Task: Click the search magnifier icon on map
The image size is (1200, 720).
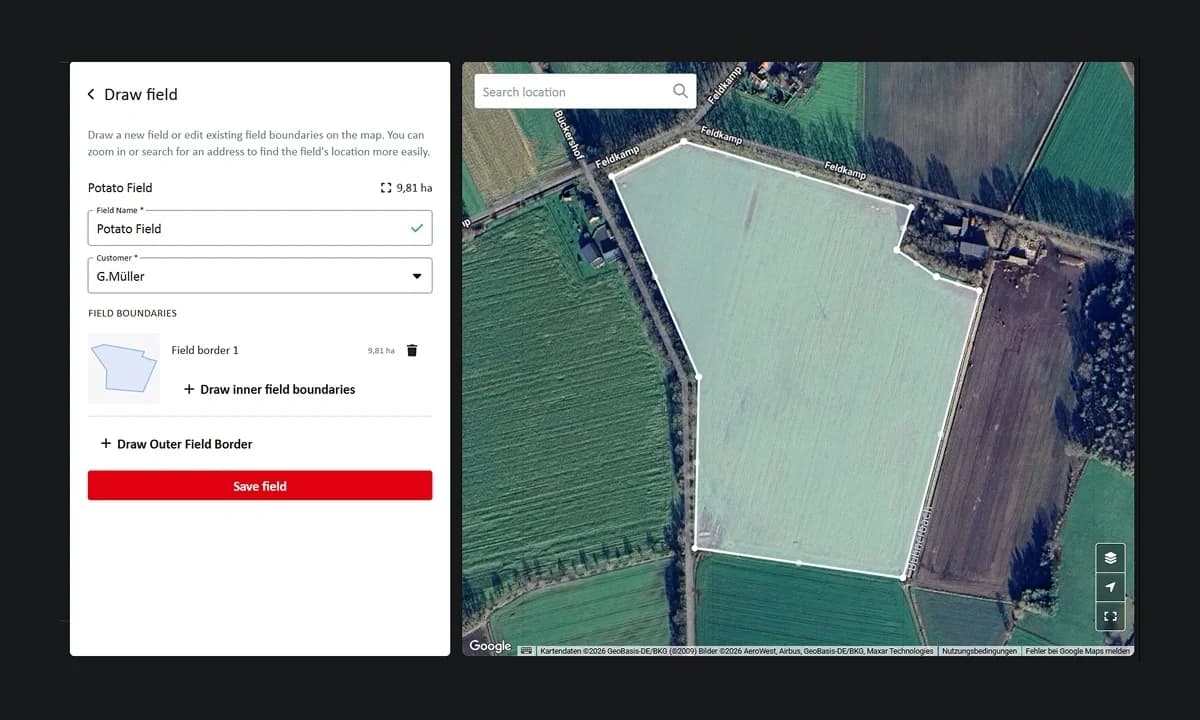Action: [x=680, y=91]
